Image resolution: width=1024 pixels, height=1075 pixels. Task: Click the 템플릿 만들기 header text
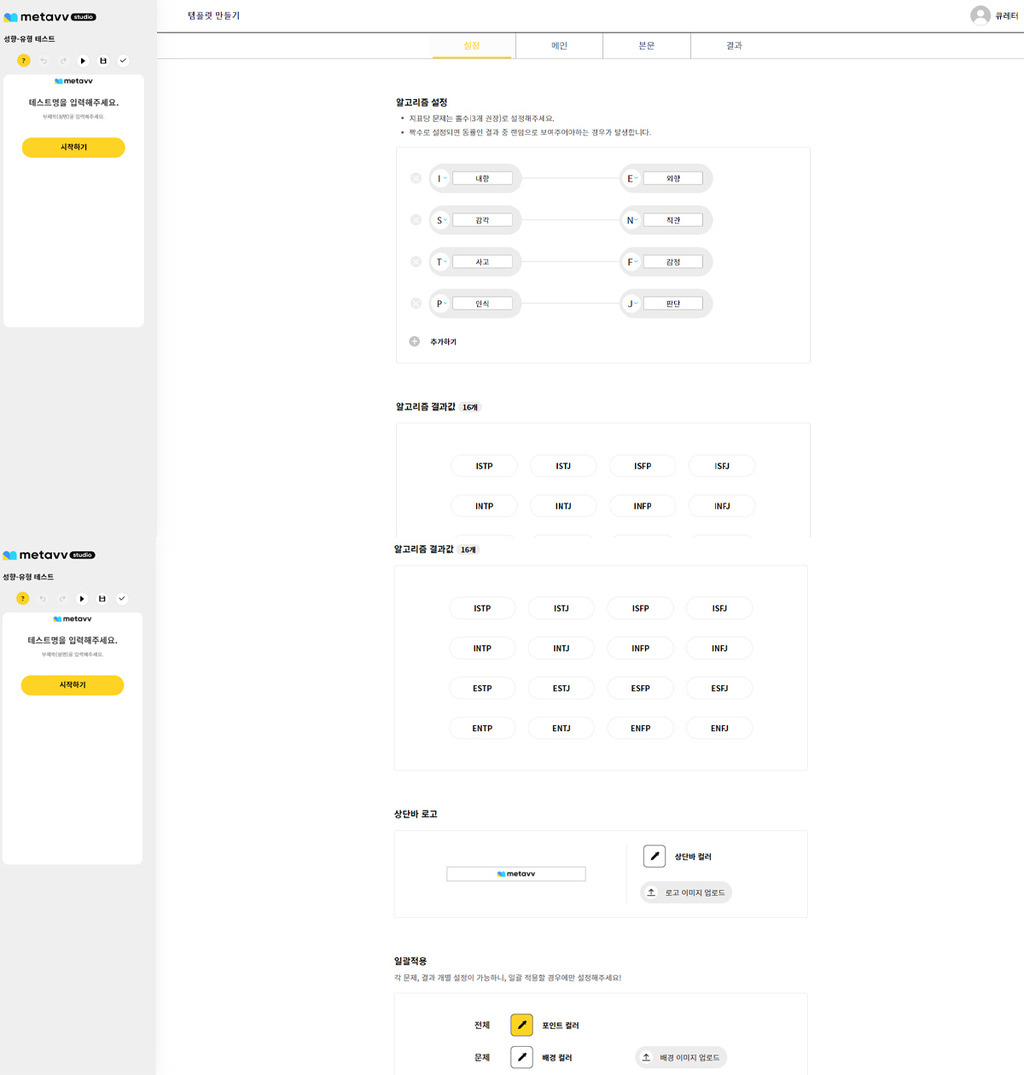click(214, 16)
